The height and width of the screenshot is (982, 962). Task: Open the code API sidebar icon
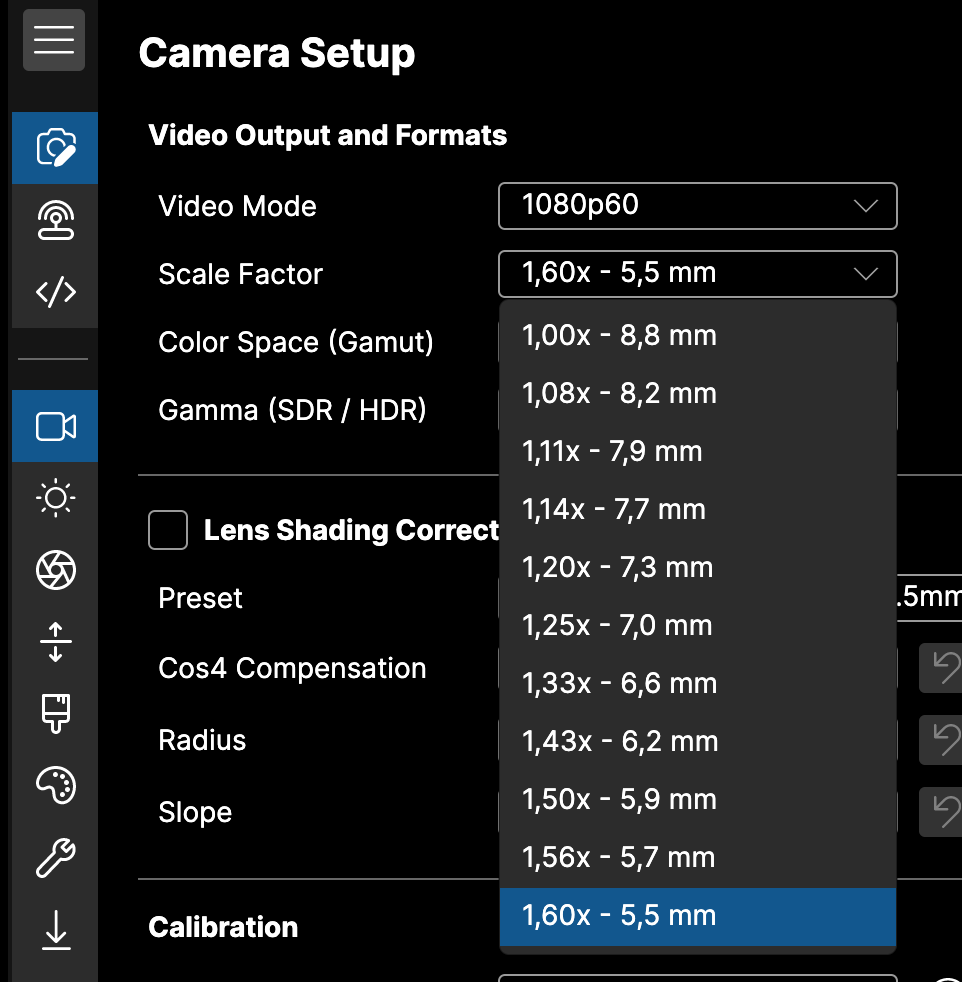[x=55, y=292]
